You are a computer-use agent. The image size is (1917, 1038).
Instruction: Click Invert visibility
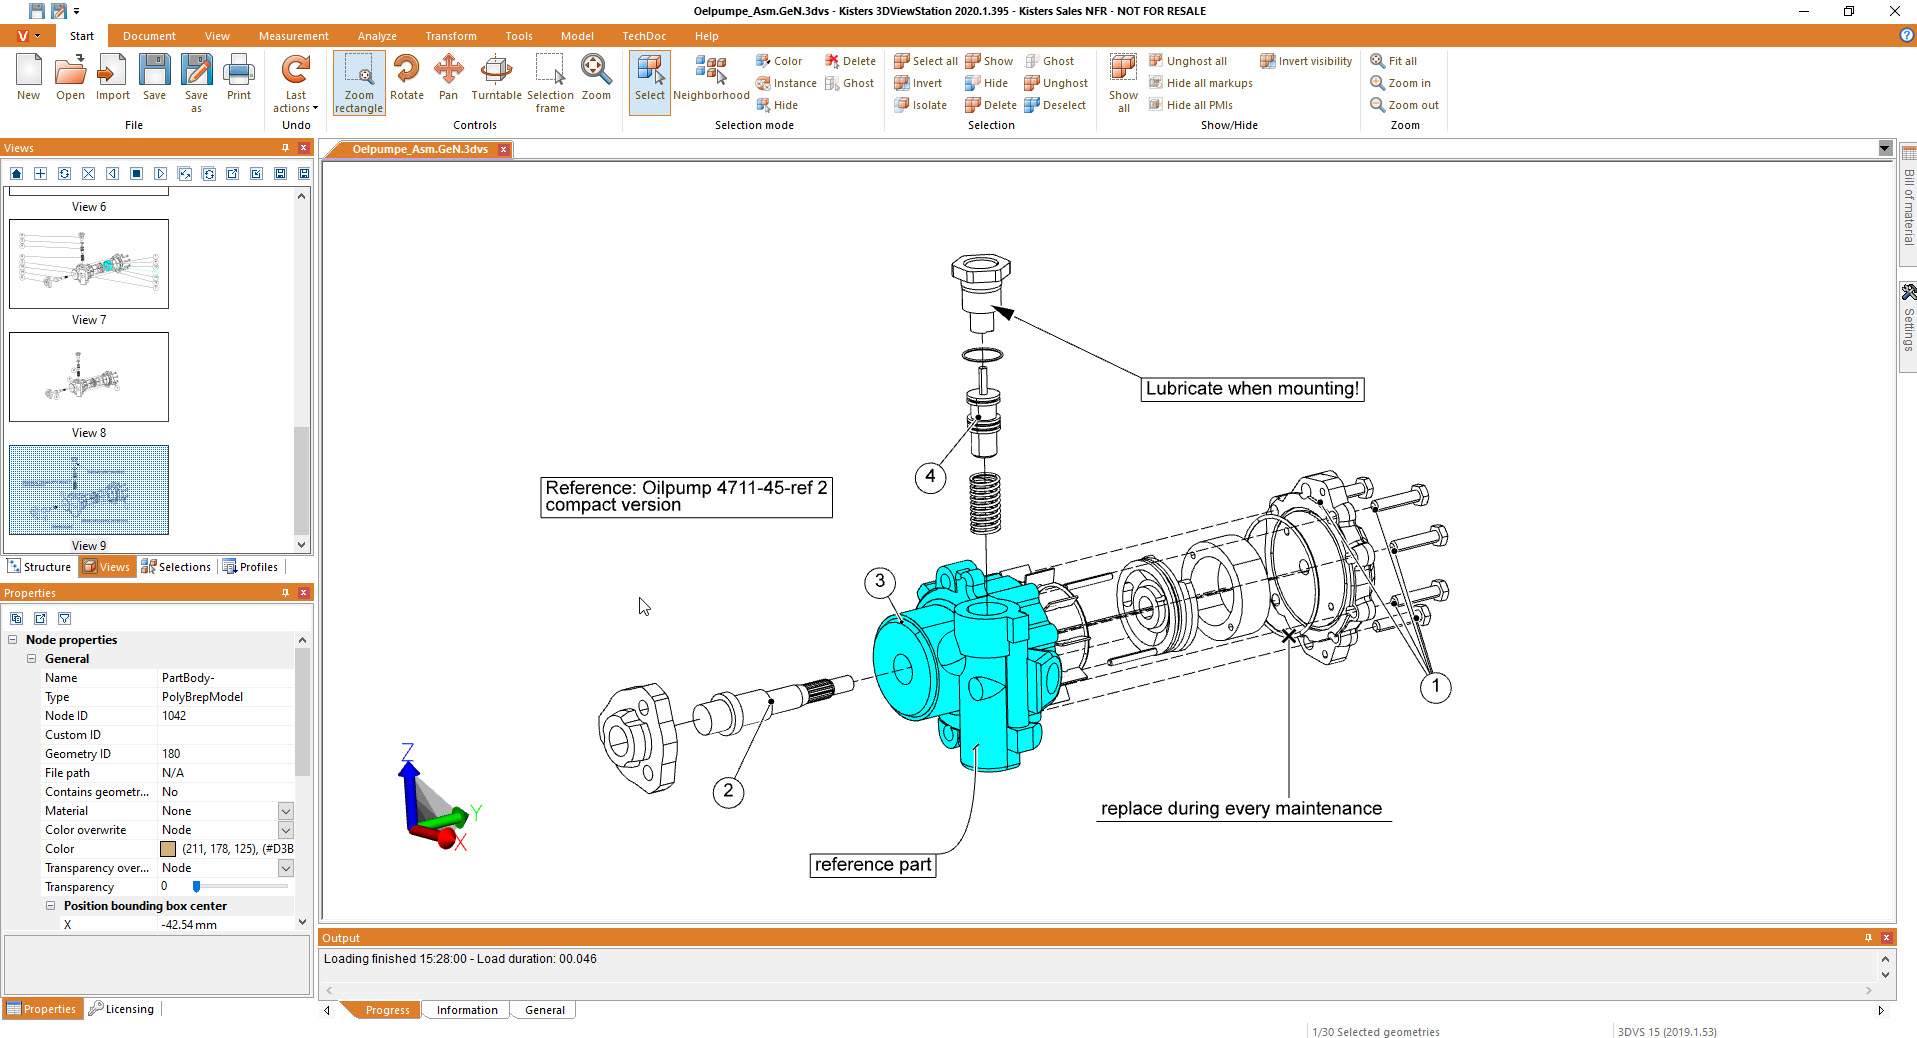tap(1305, 61)
